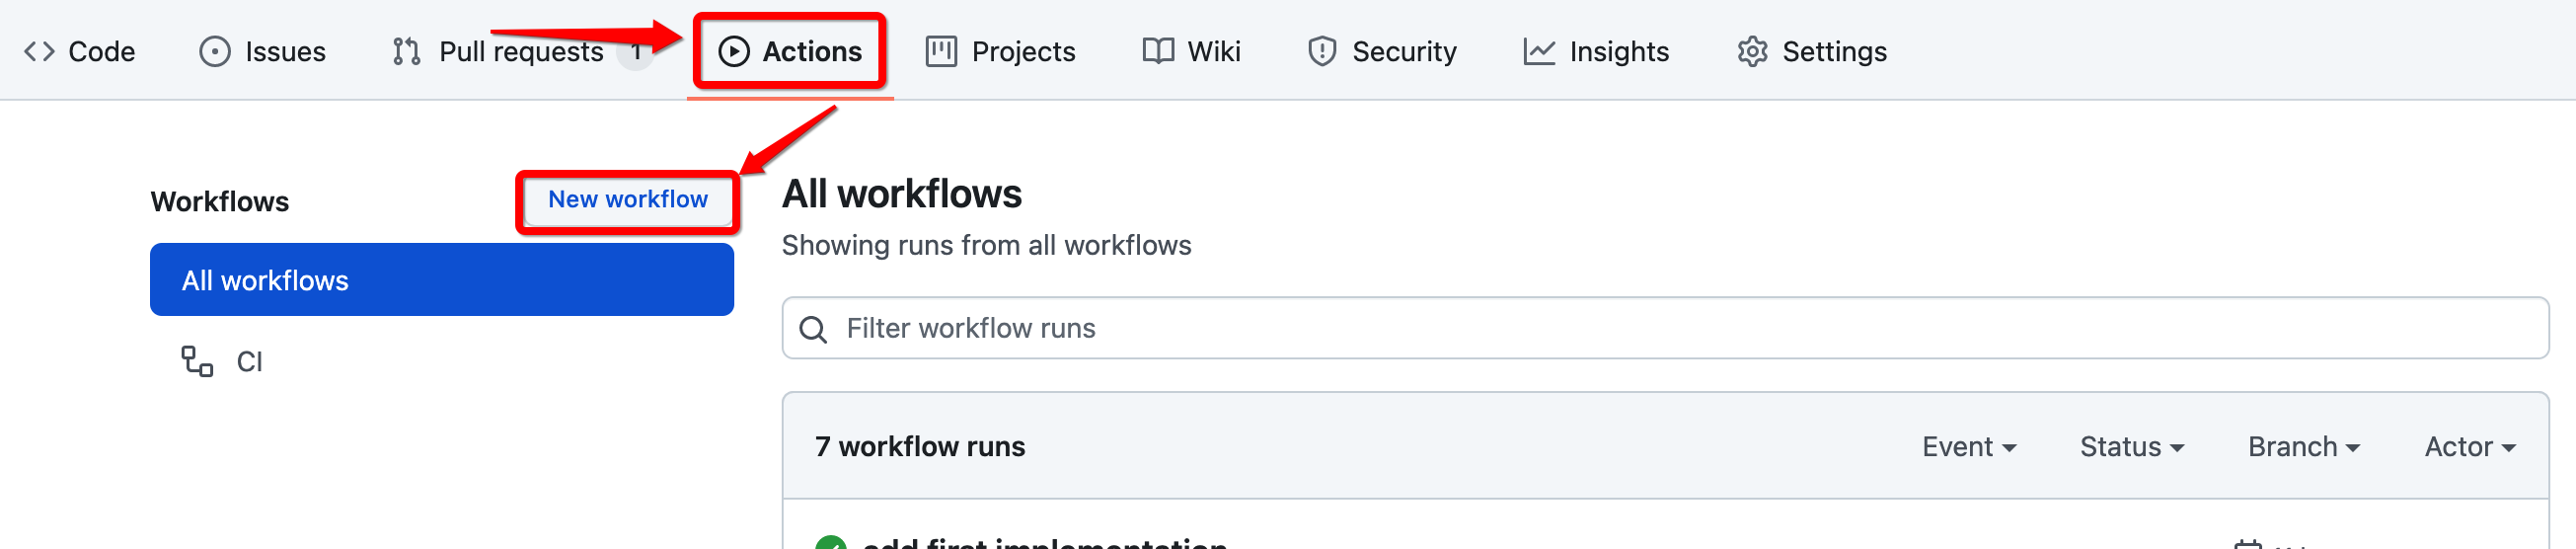The image size is (2576, 549).
Task: Click the Actions play icon
Action: click(x=733, y=51)
